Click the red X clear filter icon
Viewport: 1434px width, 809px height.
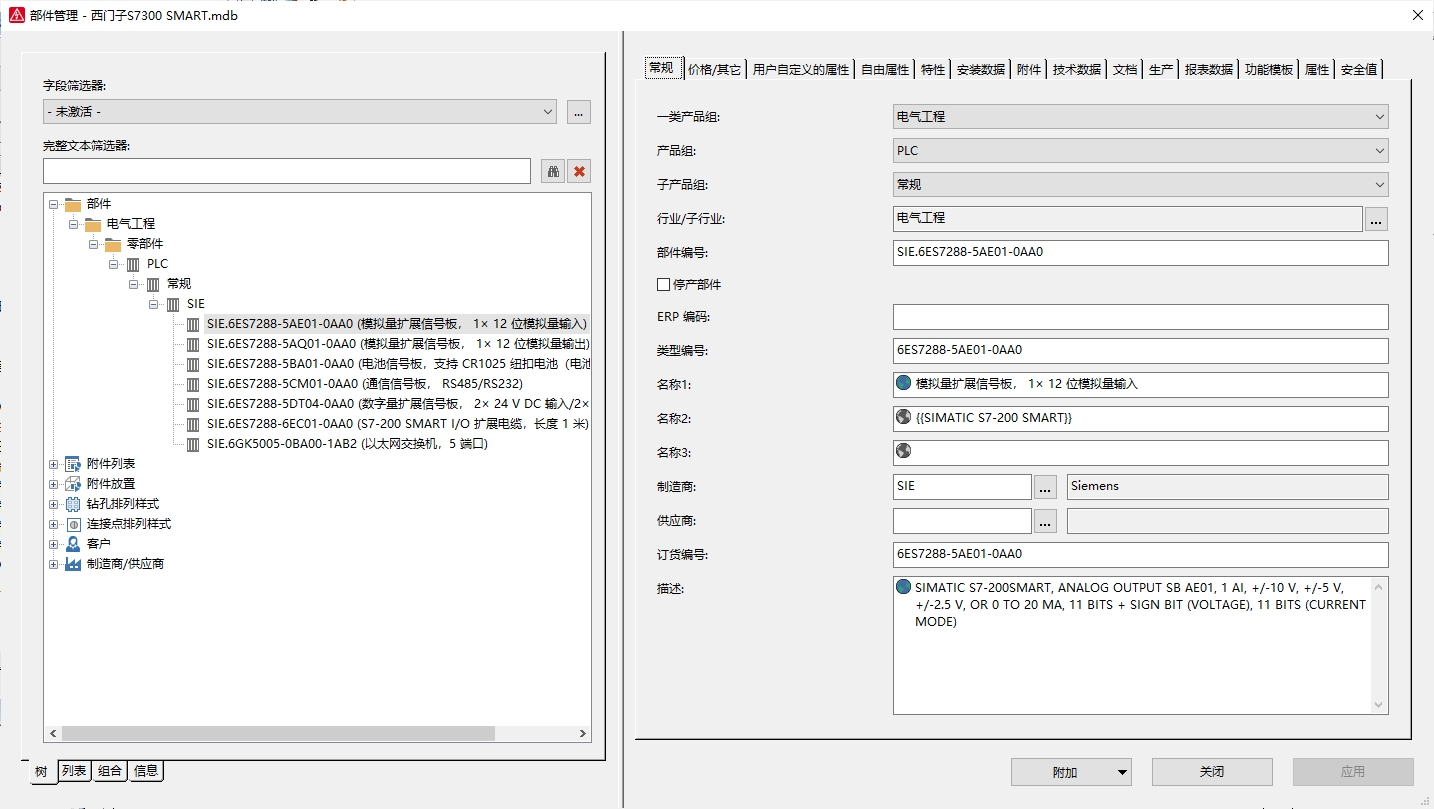(x=579, y=171)
